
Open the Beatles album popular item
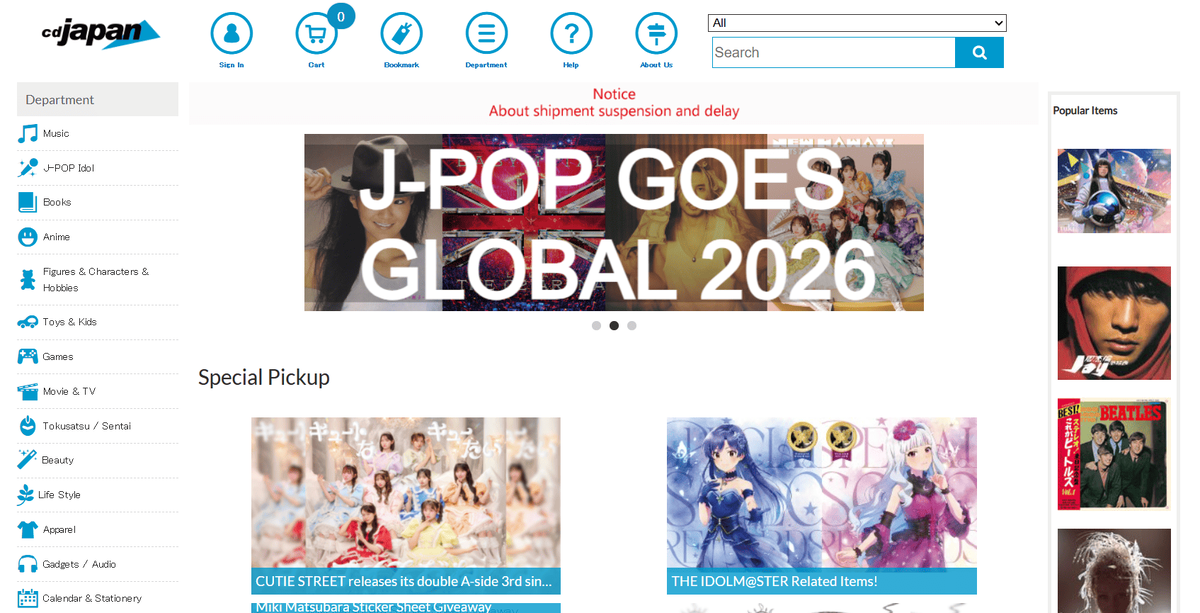coord(1114,455)
